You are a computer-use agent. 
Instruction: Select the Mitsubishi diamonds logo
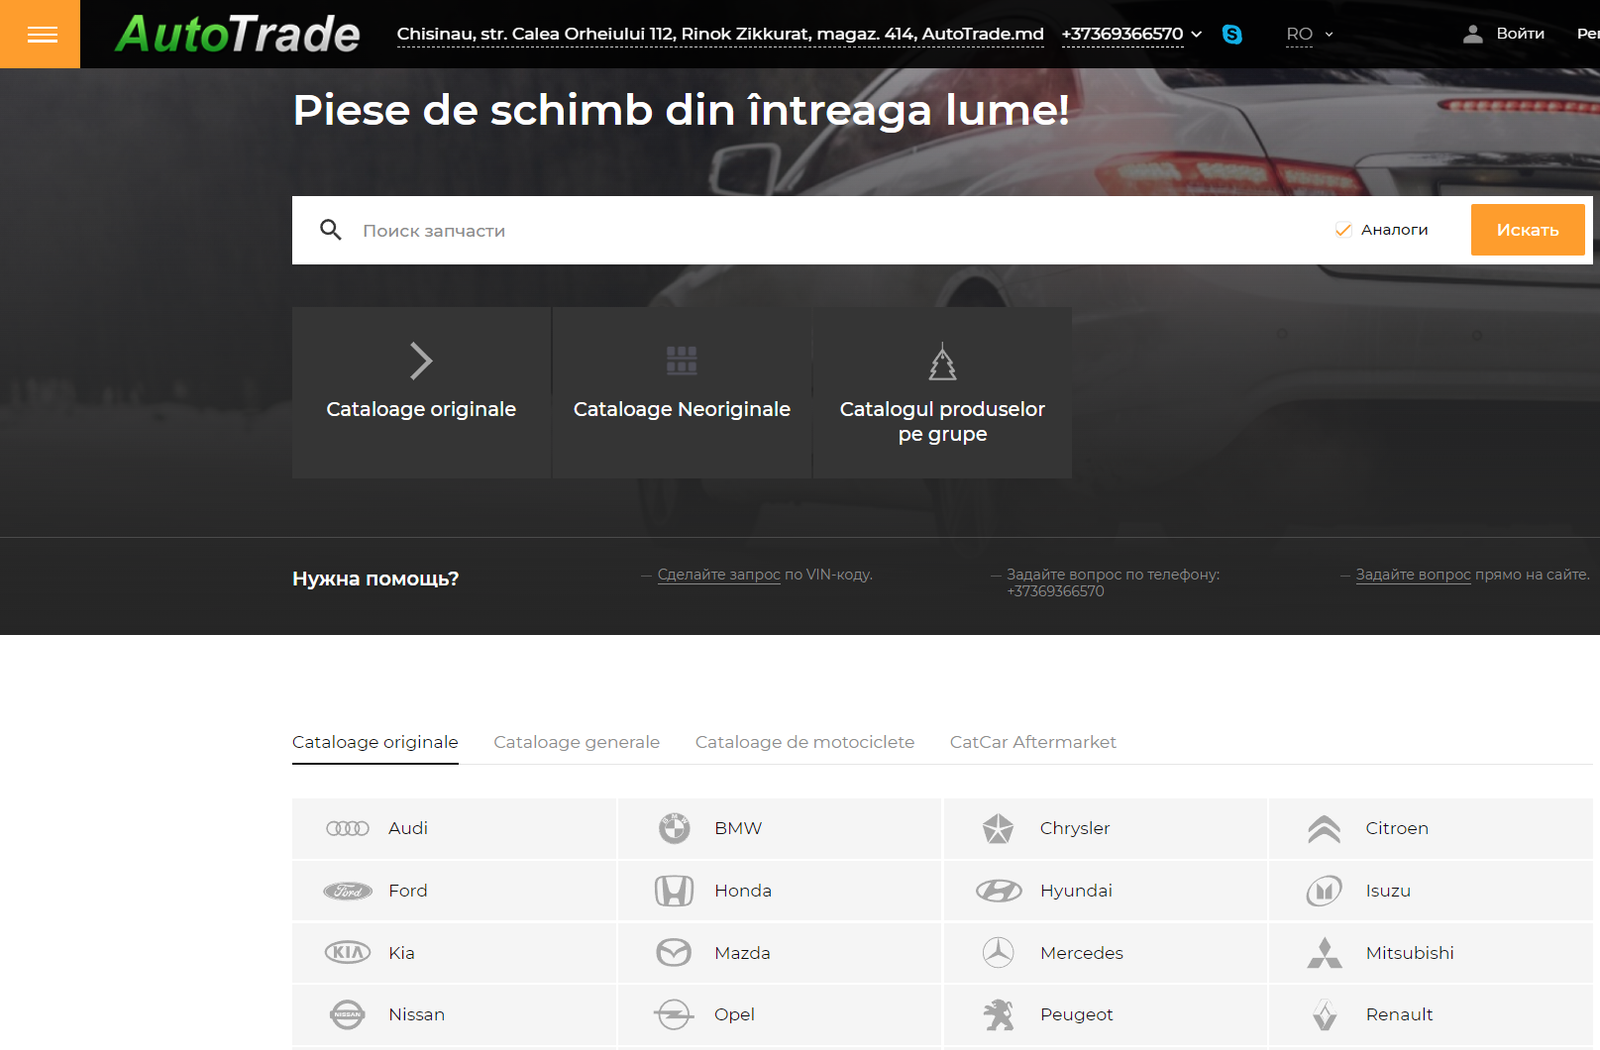click(1325, 952)
